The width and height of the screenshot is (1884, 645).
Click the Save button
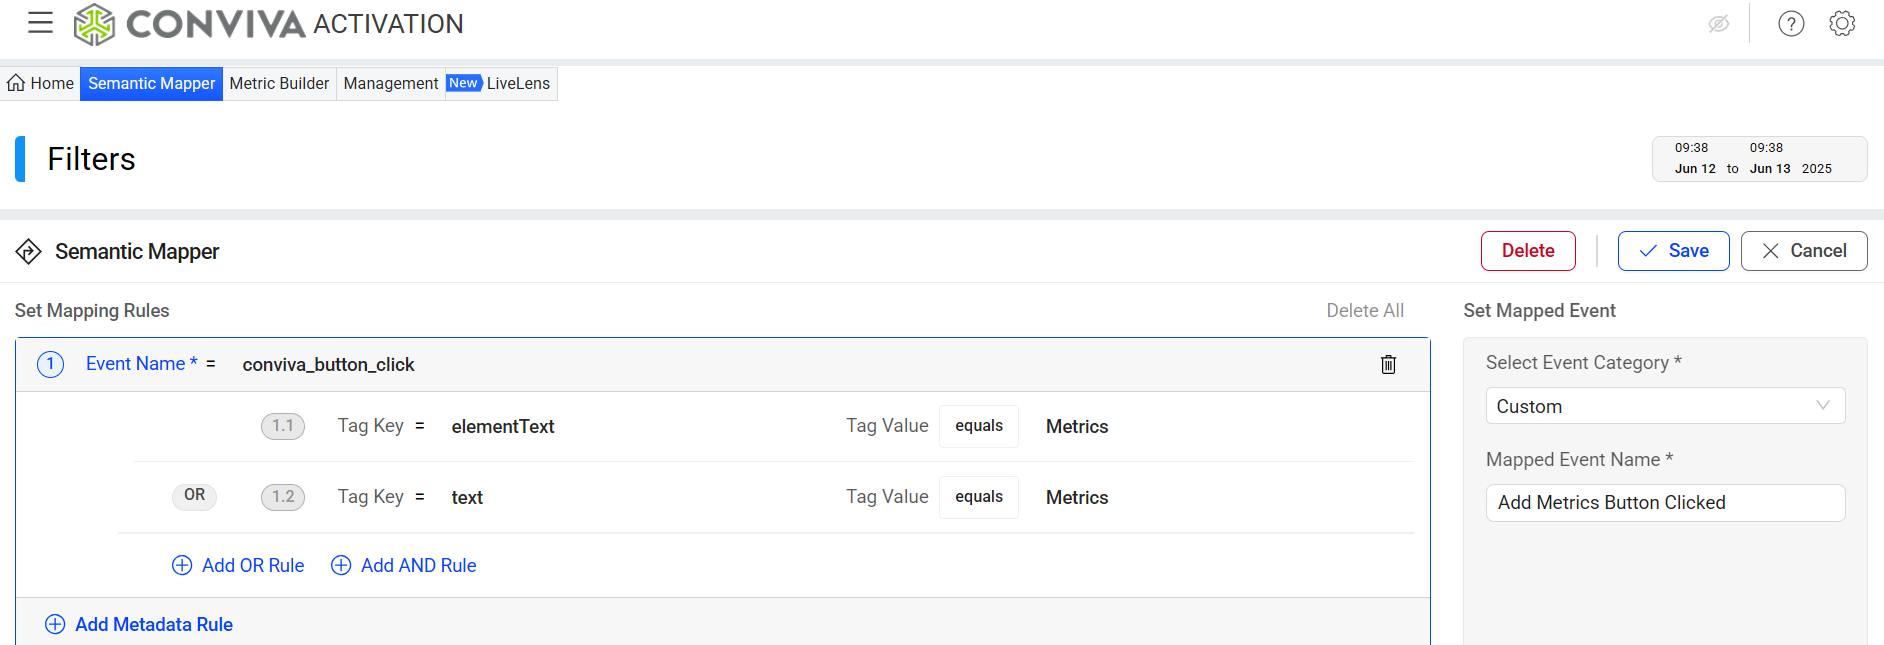(x=1673, y=251)
